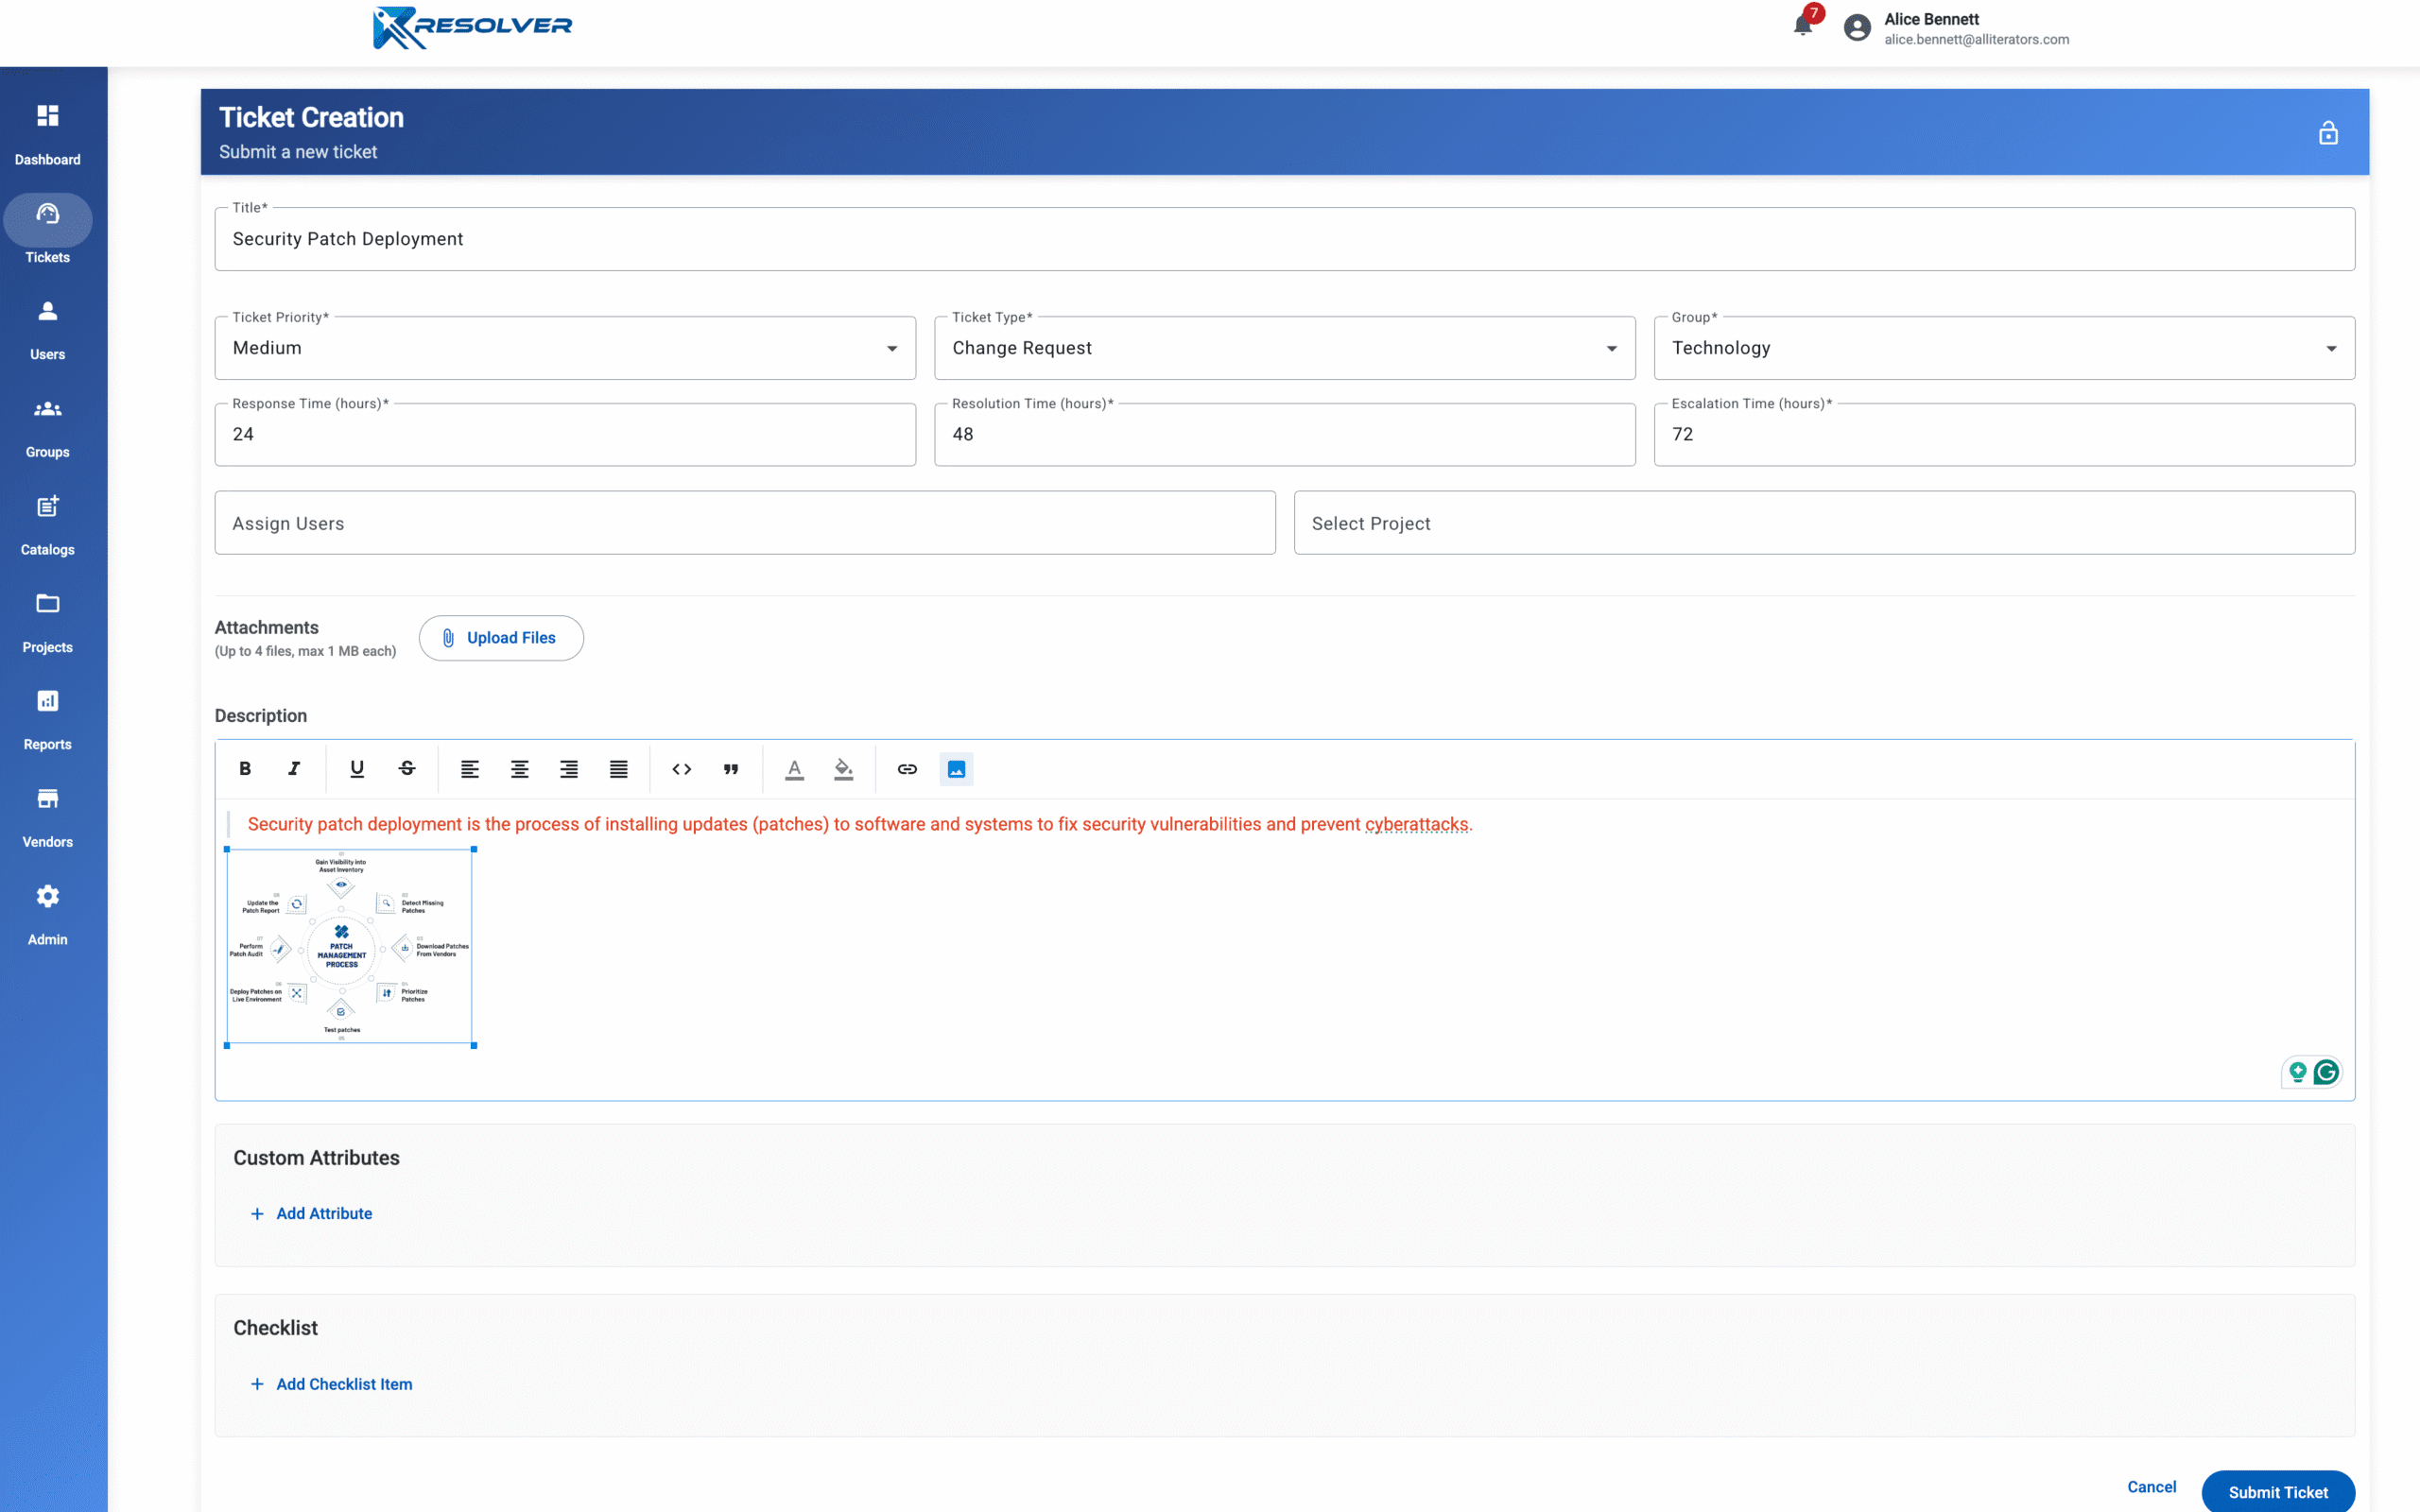The width and height of the screenshot is (2420, 1512).
Task: Open the text highlight color picker
Action: coord(843,769)
